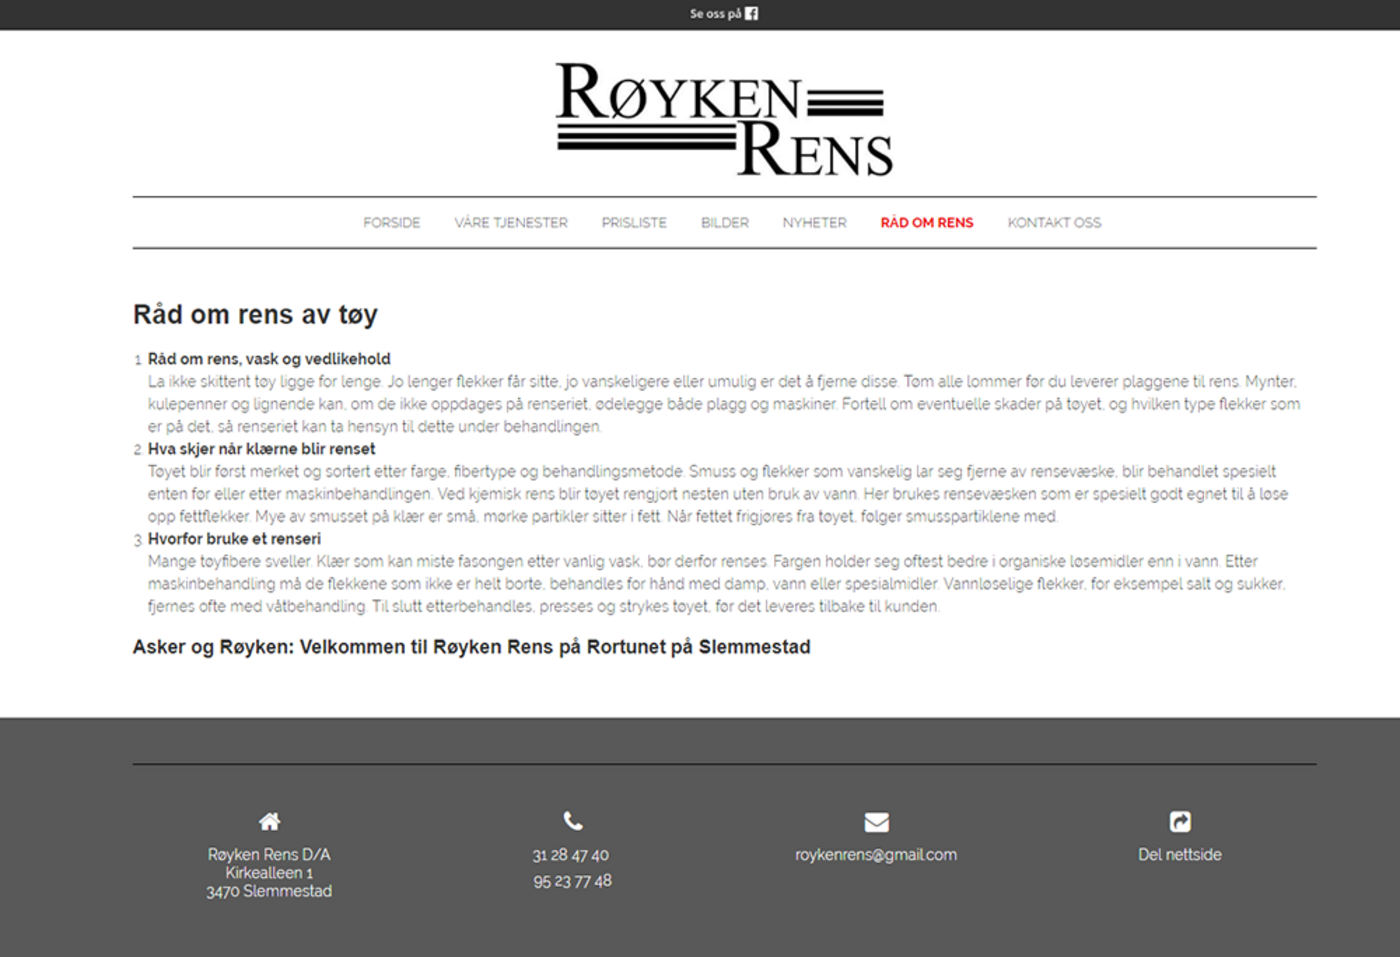Go to Våre Tjenester page
Viewport: 1400px width, 957px height.
(511, 223)
